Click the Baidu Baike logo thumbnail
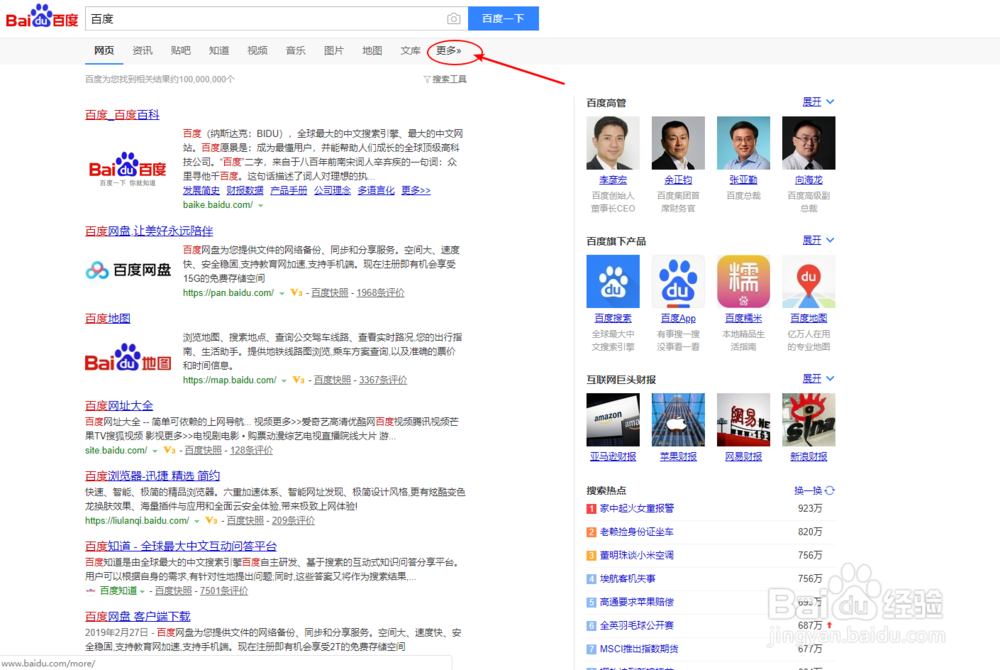Viewport: 1000px width, 670px height. [128, 169]
